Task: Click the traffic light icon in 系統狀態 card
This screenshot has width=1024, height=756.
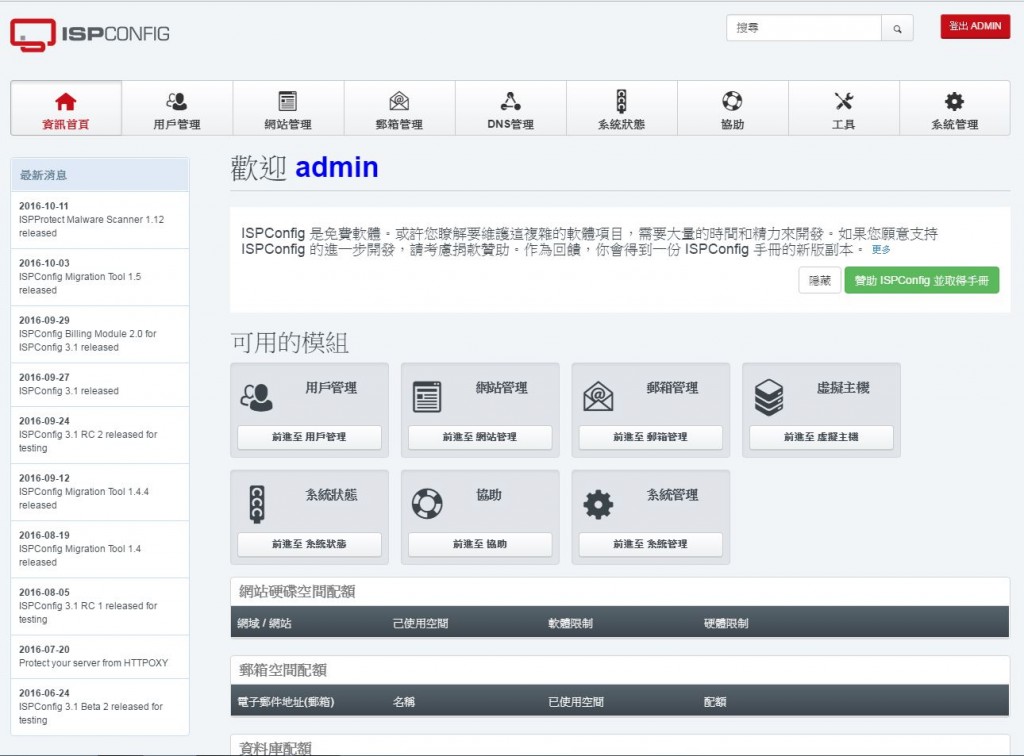Action: (257, 504)
